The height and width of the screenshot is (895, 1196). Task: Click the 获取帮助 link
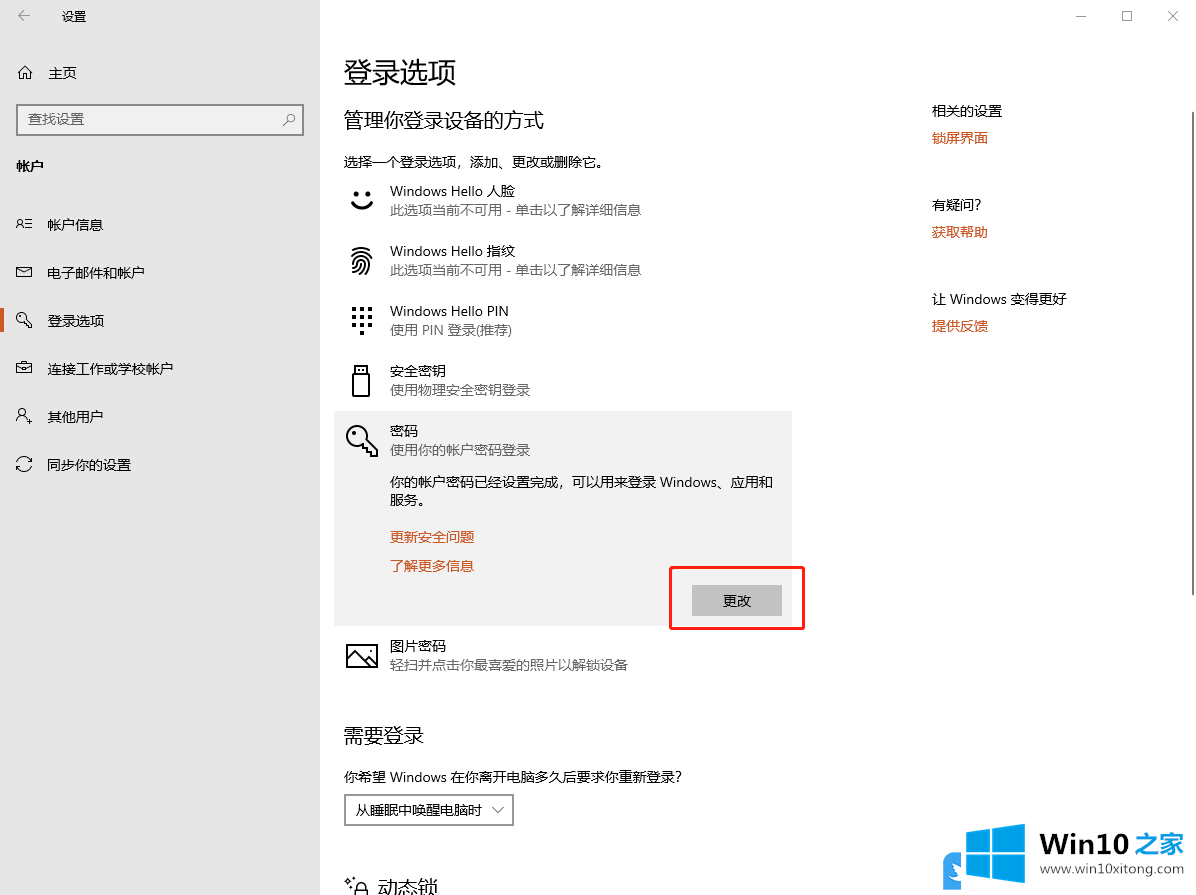(960, 232)
